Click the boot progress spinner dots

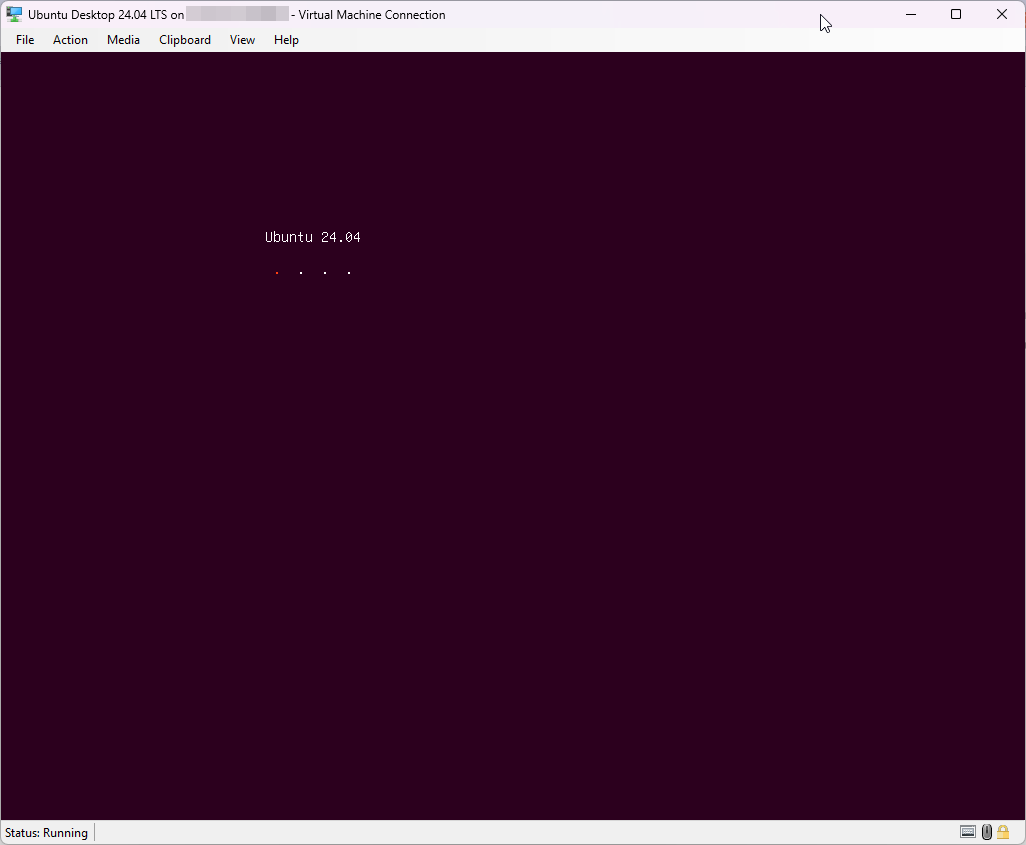pyautogui.click(x=312, y=271)
